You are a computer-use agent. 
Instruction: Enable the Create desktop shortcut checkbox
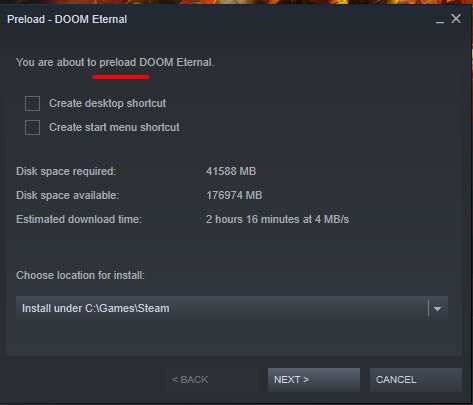[x=32, y=103]
